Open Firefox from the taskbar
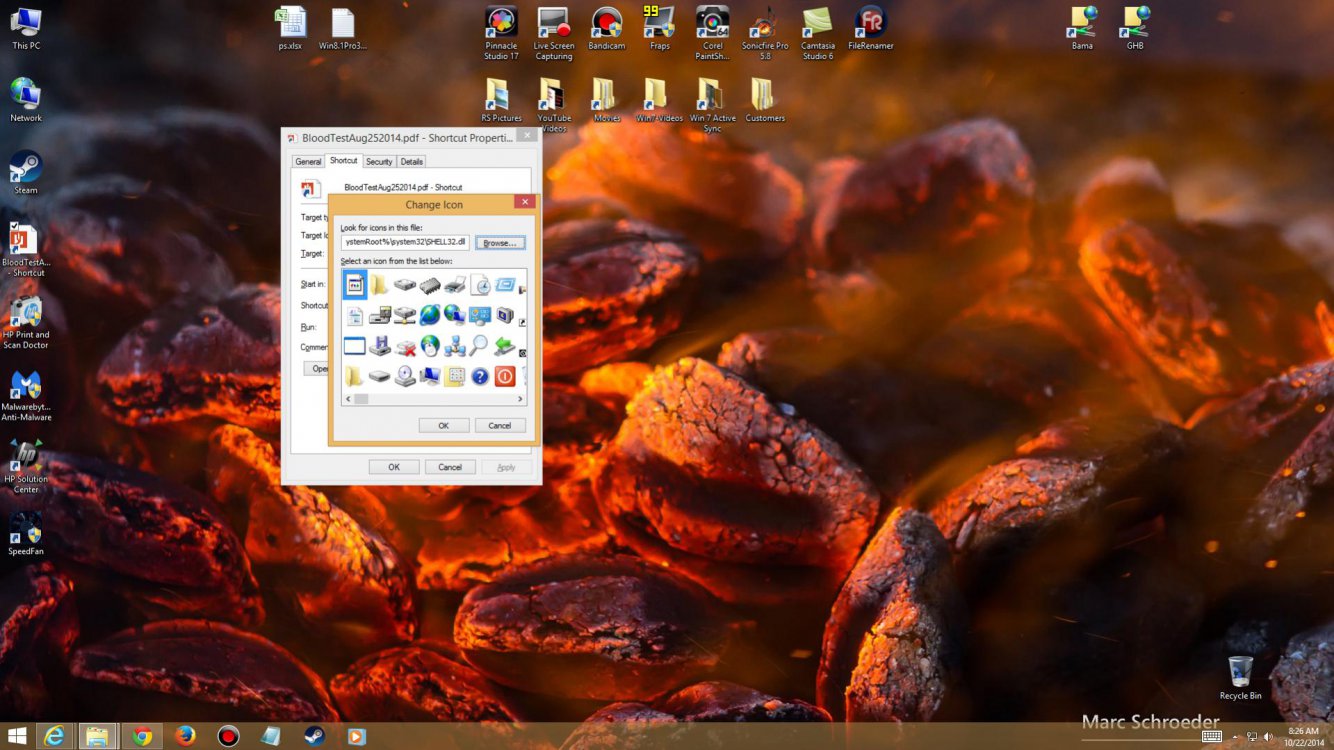1334x750 pixels. pyautogui.click(x=185, y=736)
